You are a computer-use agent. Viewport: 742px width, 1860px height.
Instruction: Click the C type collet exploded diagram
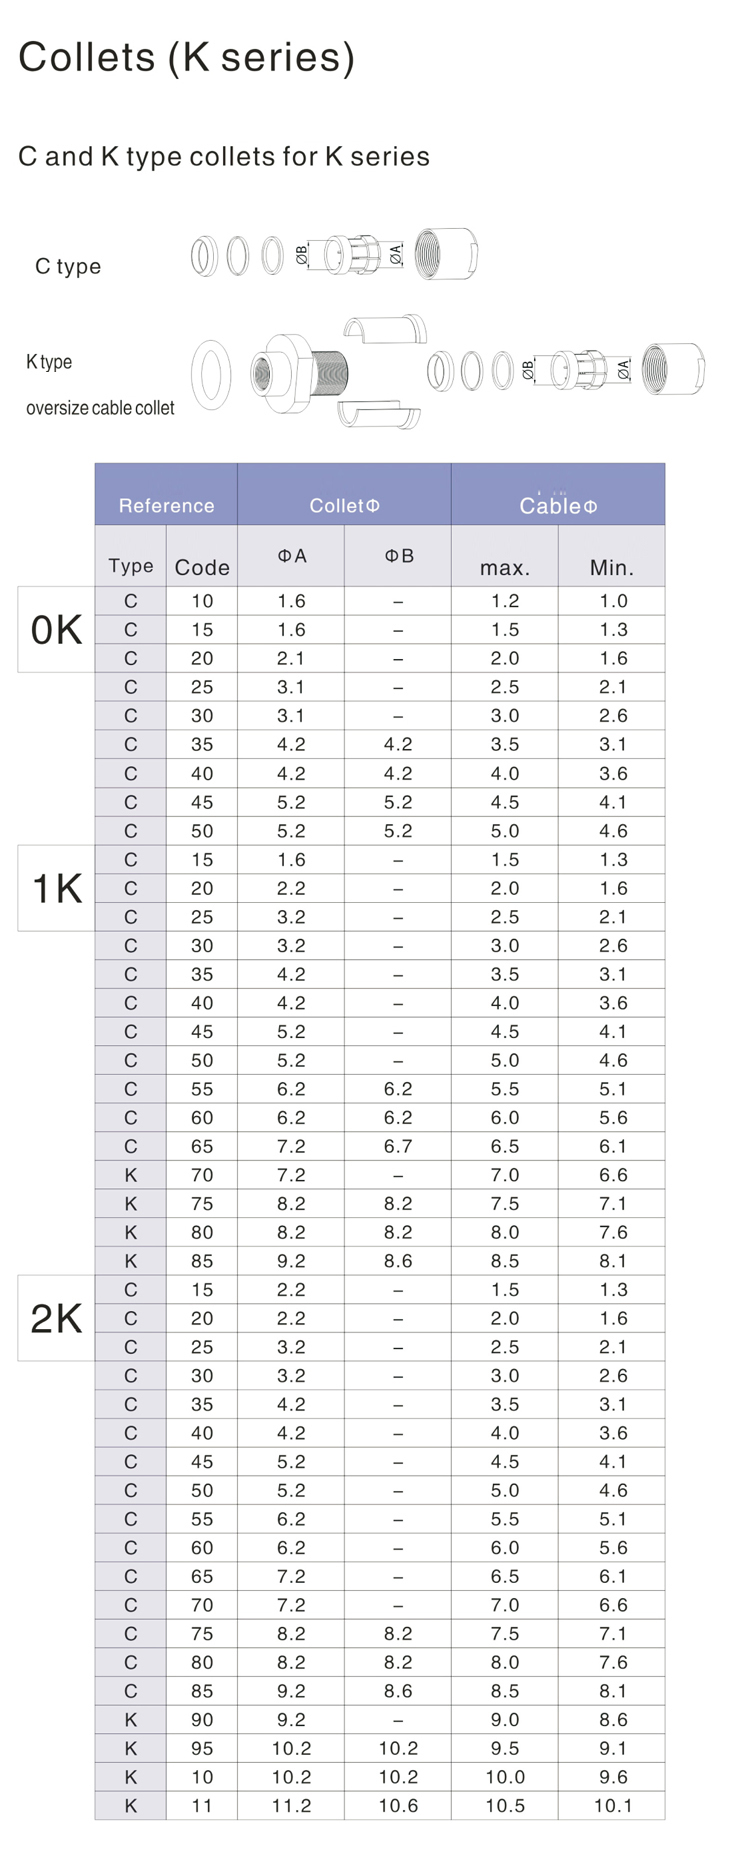coord(334,255)
